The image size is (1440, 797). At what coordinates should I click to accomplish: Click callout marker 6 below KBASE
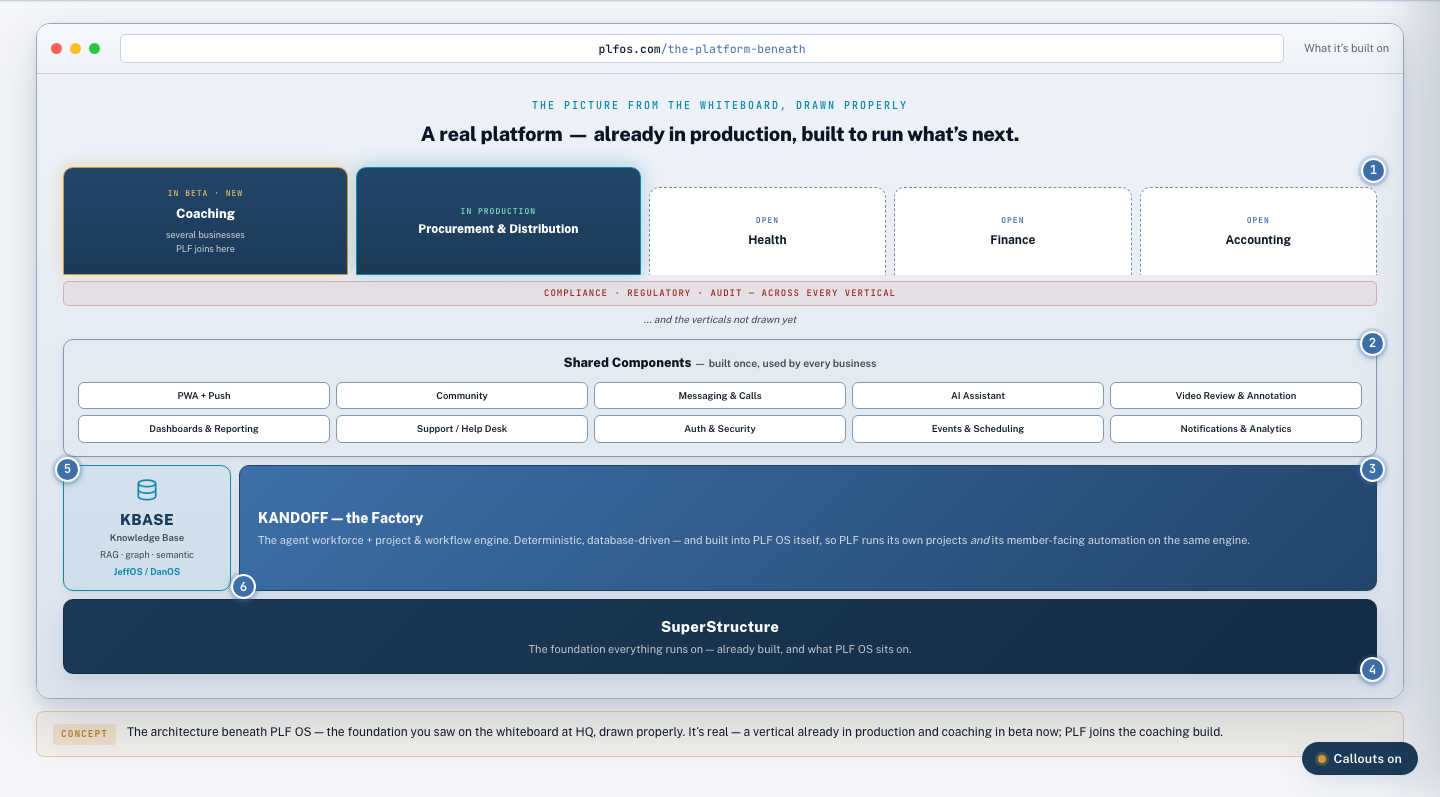pos(243,586)
